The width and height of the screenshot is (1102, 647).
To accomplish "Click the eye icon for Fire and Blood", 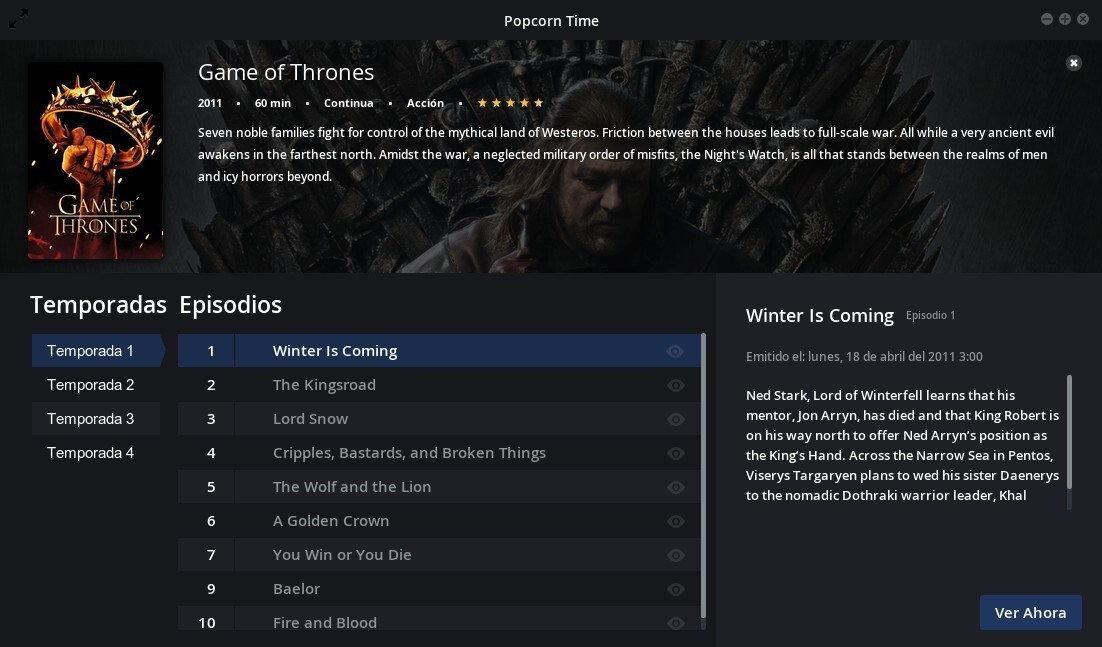I will click(675, 622).
